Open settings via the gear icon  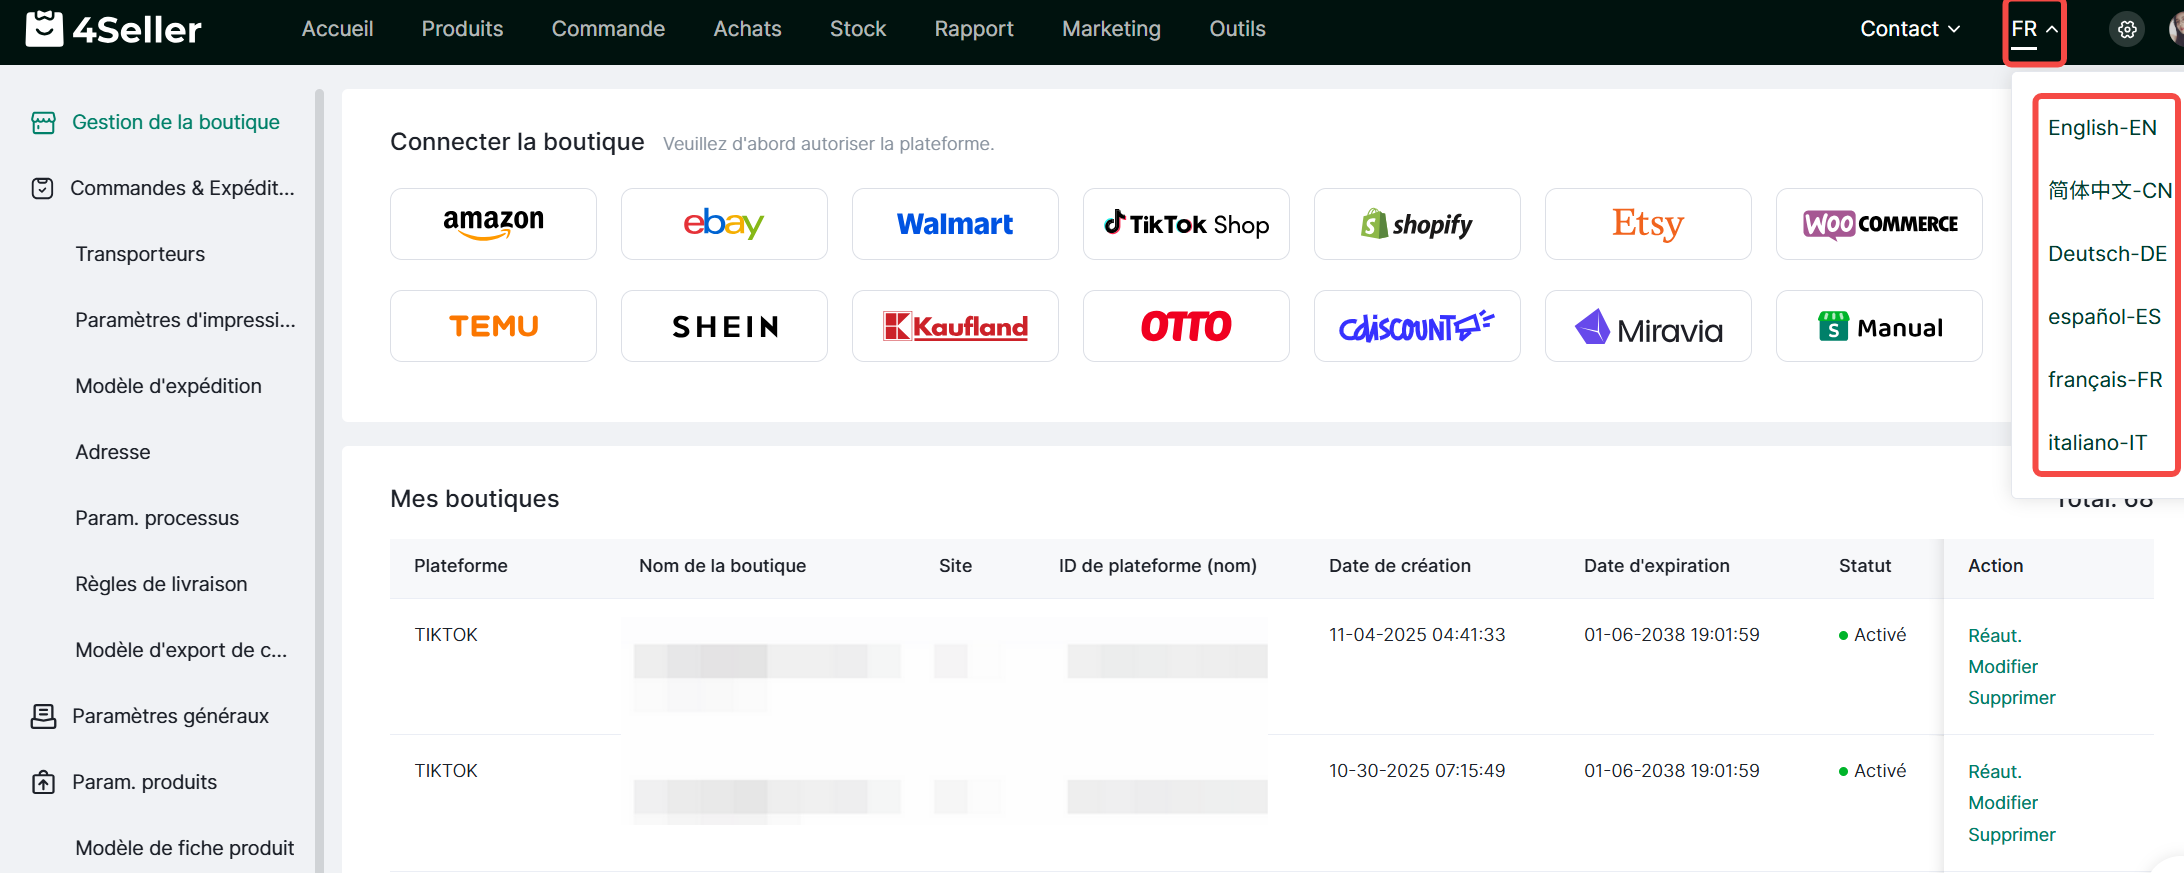(2127, 30)
